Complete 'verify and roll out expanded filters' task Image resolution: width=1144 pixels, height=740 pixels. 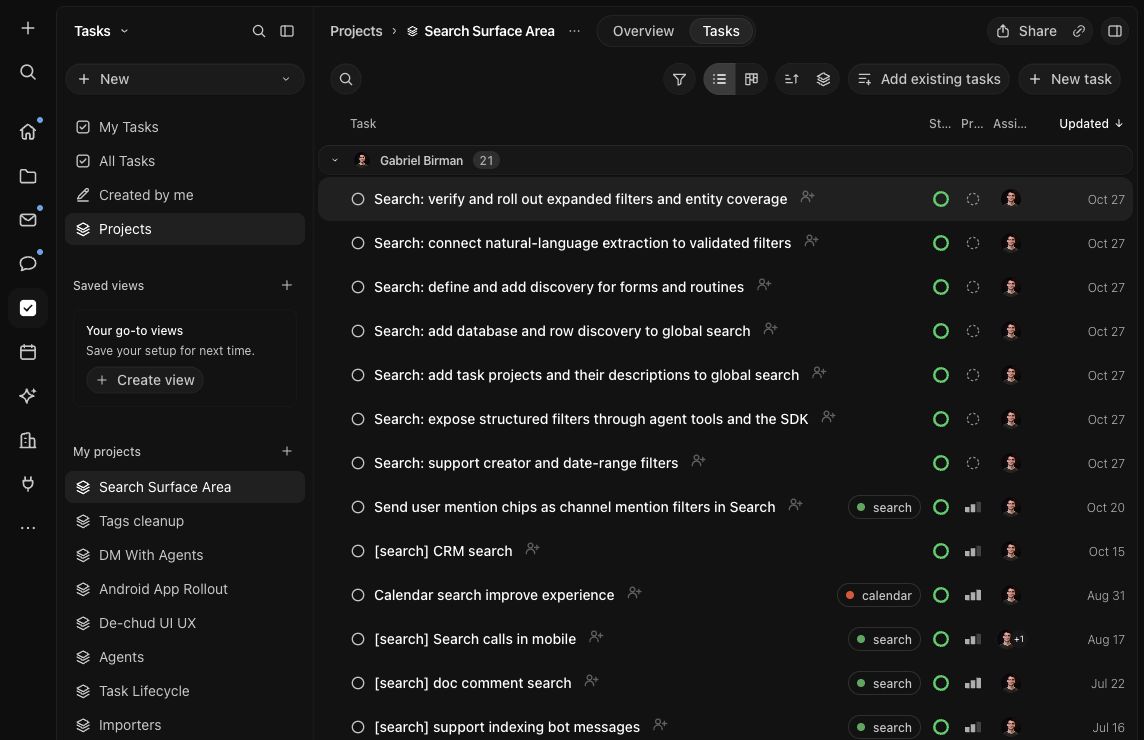[x=358, y=199]
